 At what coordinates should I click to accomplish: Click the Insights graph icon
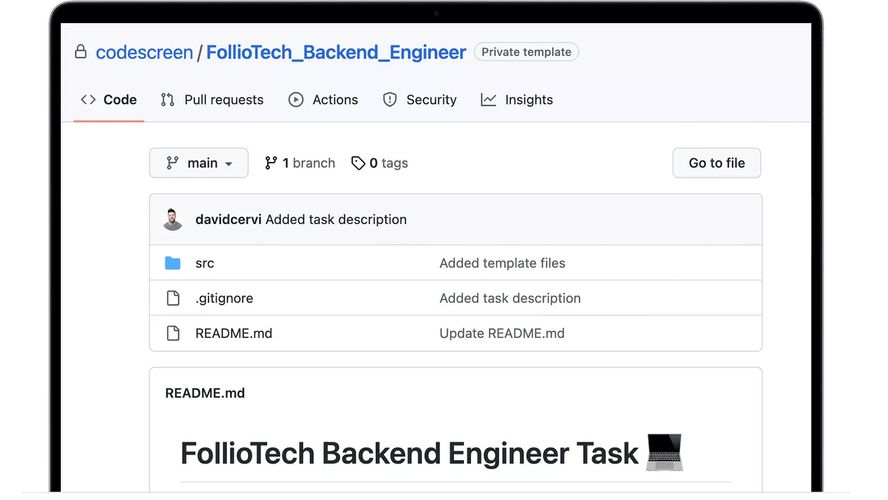tap(488, 100)
